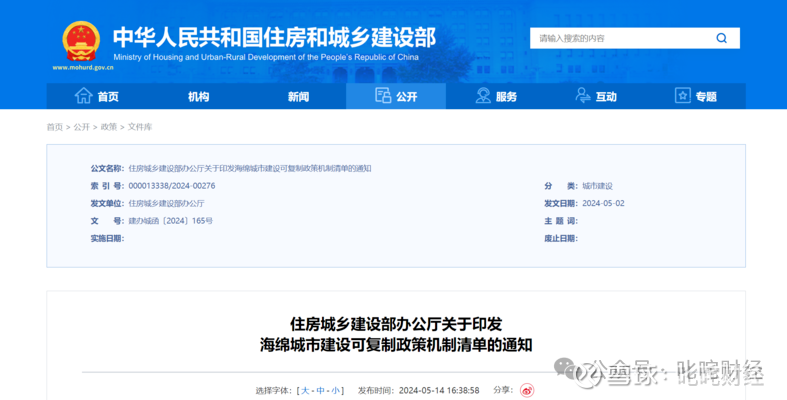
Task: Click issue date 2024-05-02
Action: 603,203
